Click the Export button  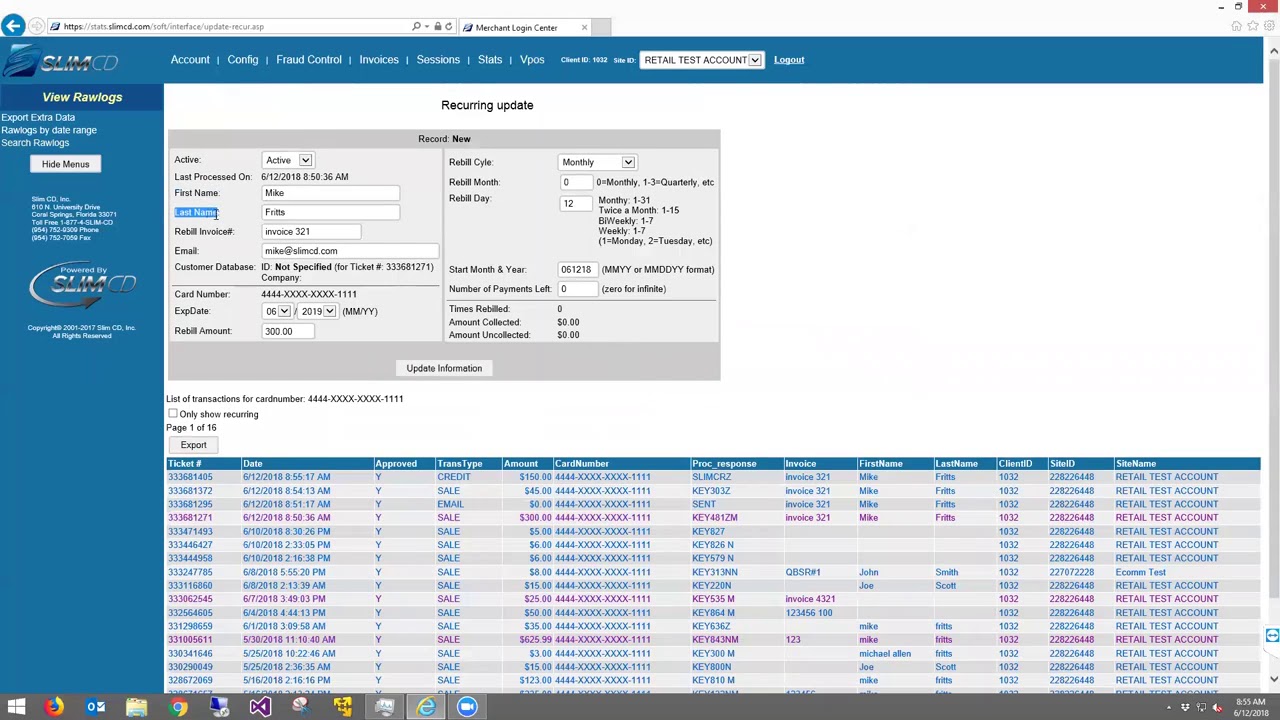[x=194, y=445]
